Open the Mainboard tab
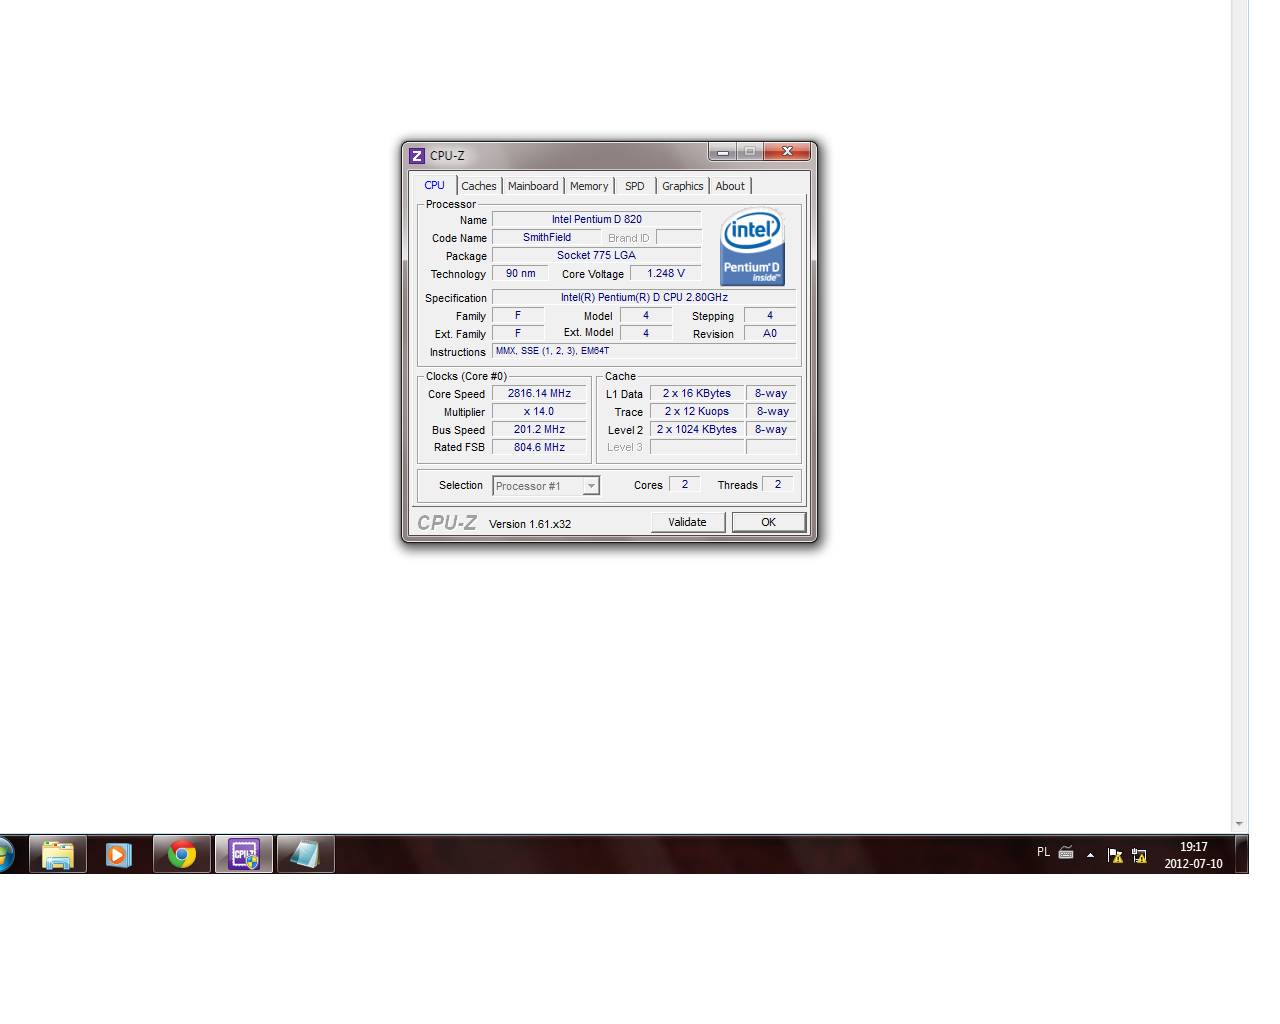The height and width of the screenshot is (1024, 1280). (x=533, y=186)
